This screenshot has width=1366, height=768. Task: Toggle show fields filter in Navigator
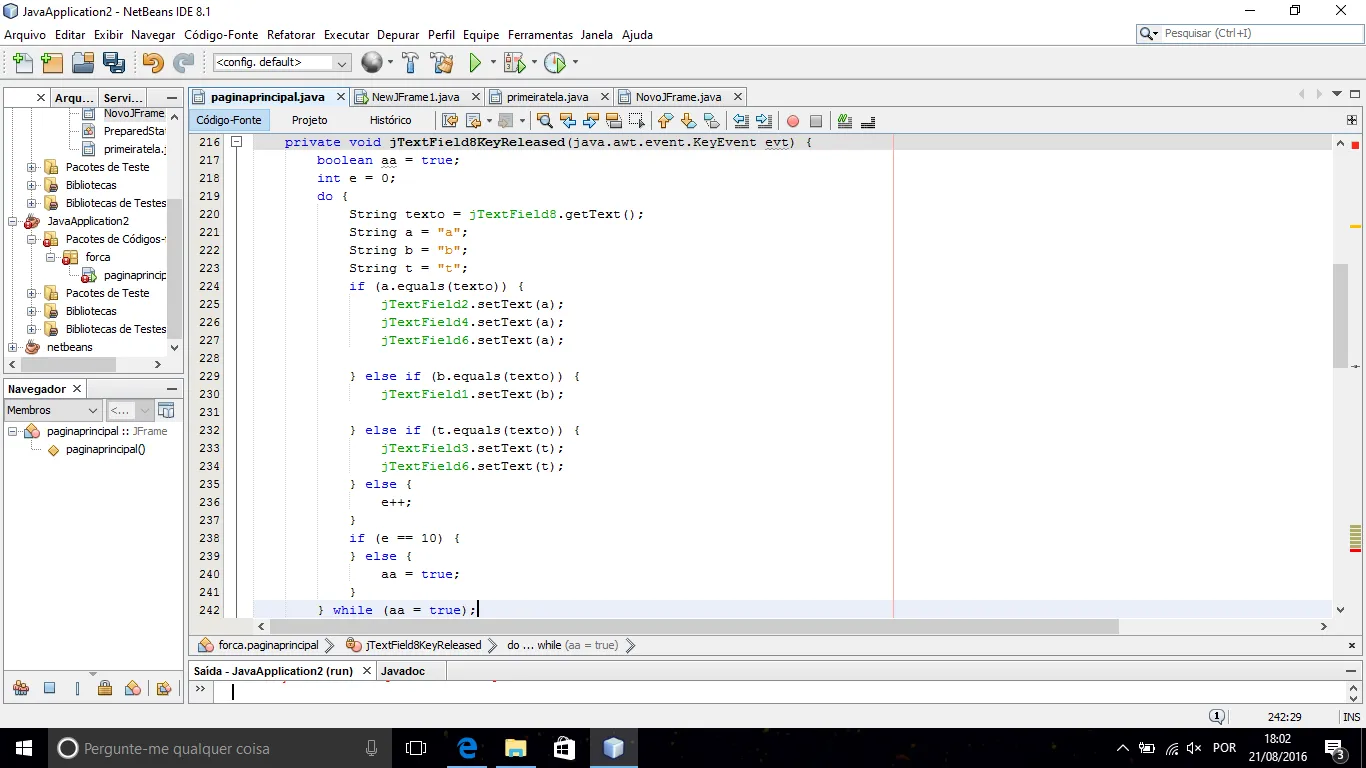pyautogui.click(x=49, y=688)
